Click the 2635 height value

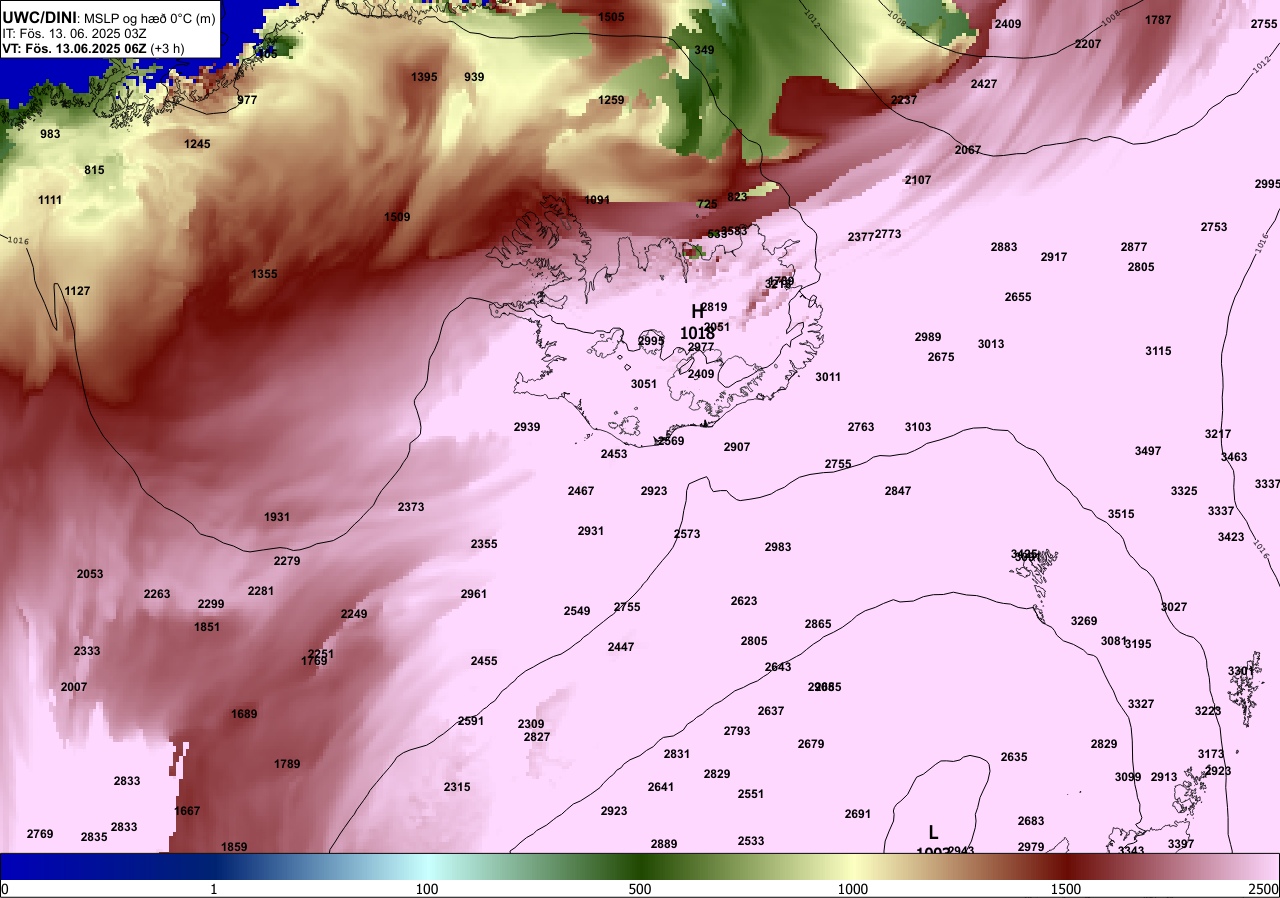coord(1014,757)
